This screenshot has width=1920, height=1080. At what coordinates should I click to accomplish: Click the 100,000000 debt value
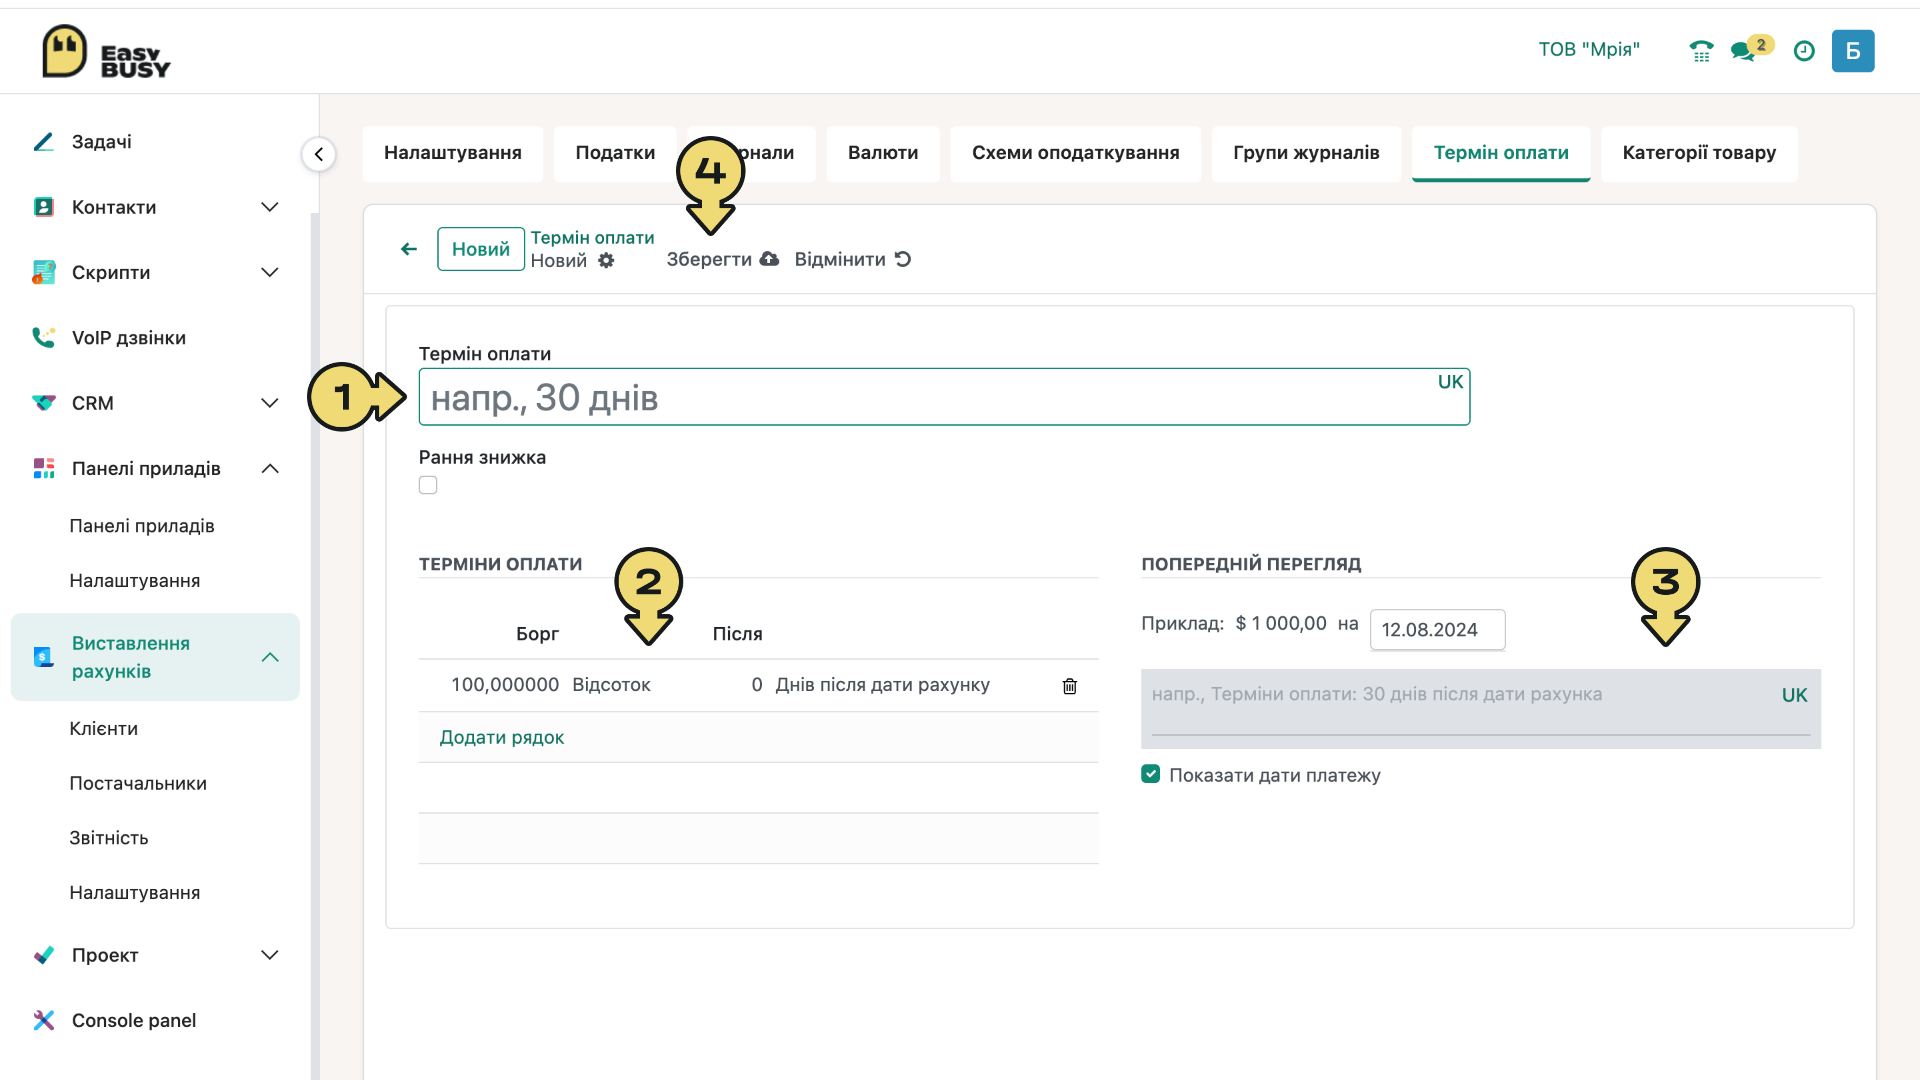505,685
